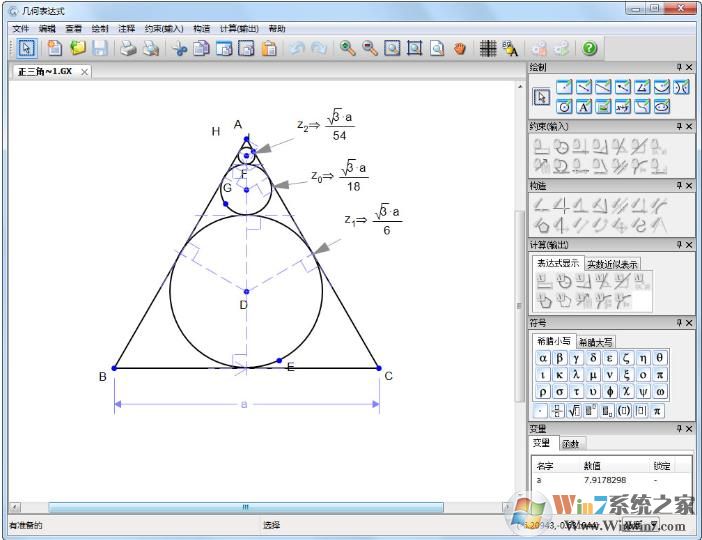Switch to the 实数近似表示 tab
The width and height of the screenshot is (702, 540).
click(x=612, y=264)
